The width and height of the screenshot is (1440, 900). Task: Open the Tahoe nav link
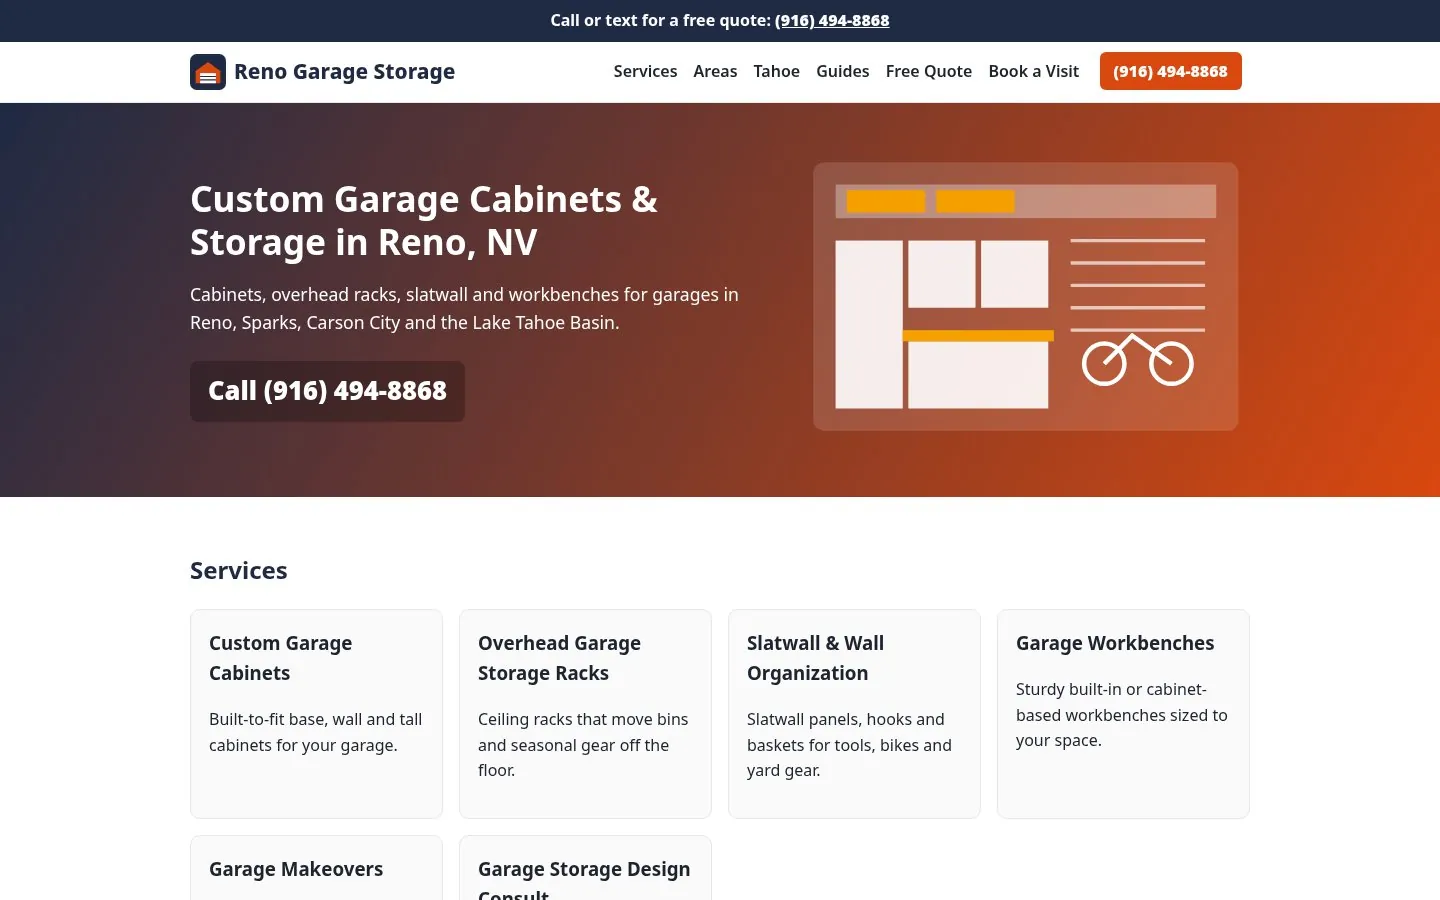coord(777,71)
